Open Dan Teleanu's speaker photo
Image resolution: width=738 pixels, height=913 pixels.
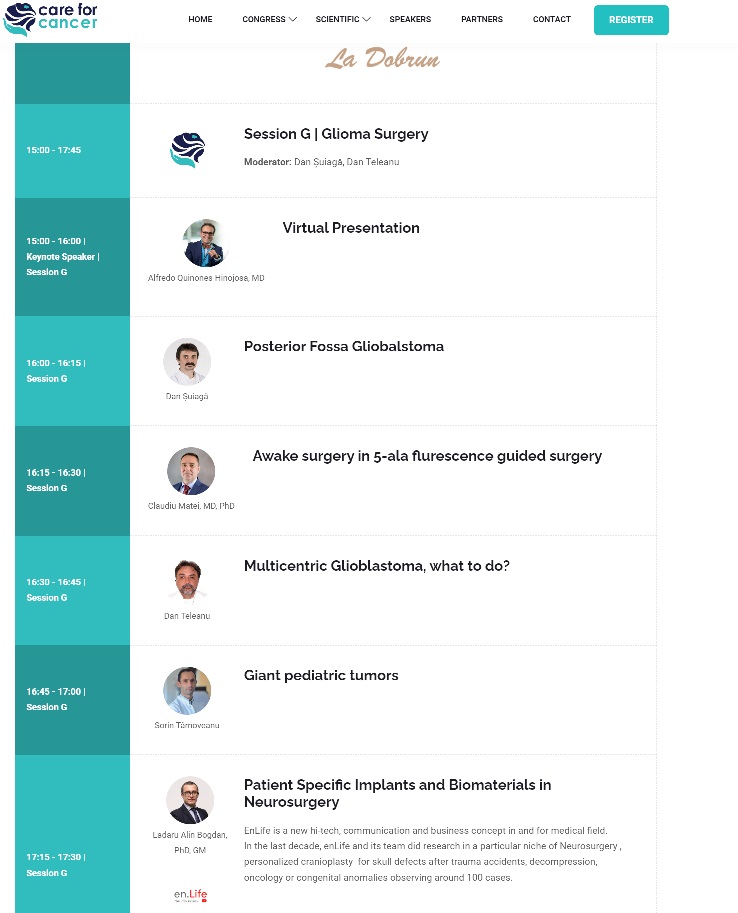[x=187, y=581]
